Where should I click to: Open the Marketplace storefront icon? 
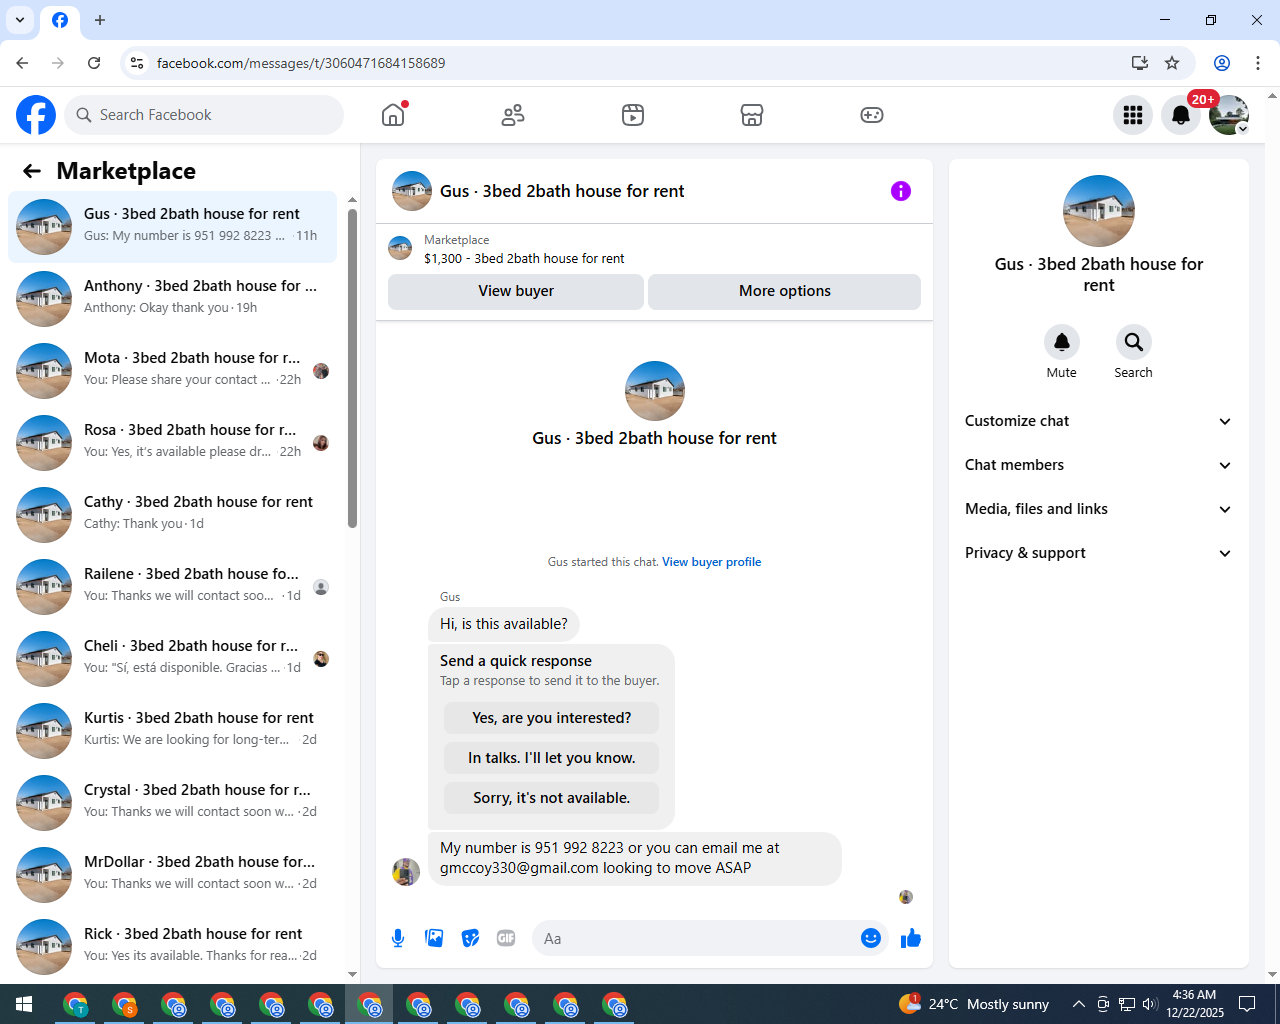click(752, 115)
